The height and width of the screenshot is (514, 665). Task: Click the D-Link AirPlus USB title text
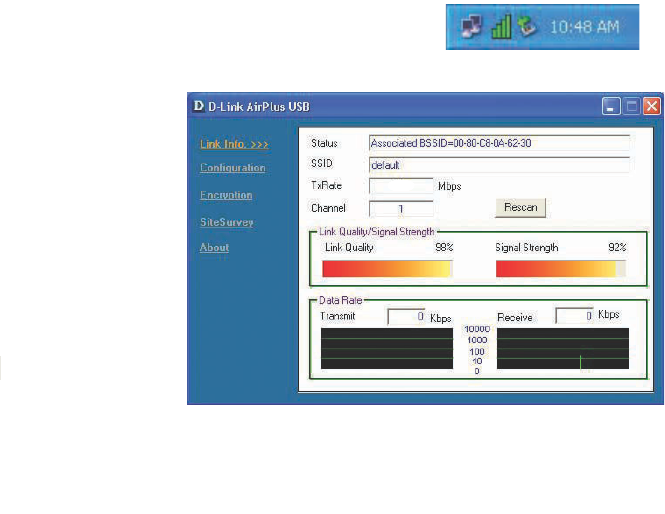point(259,106)
